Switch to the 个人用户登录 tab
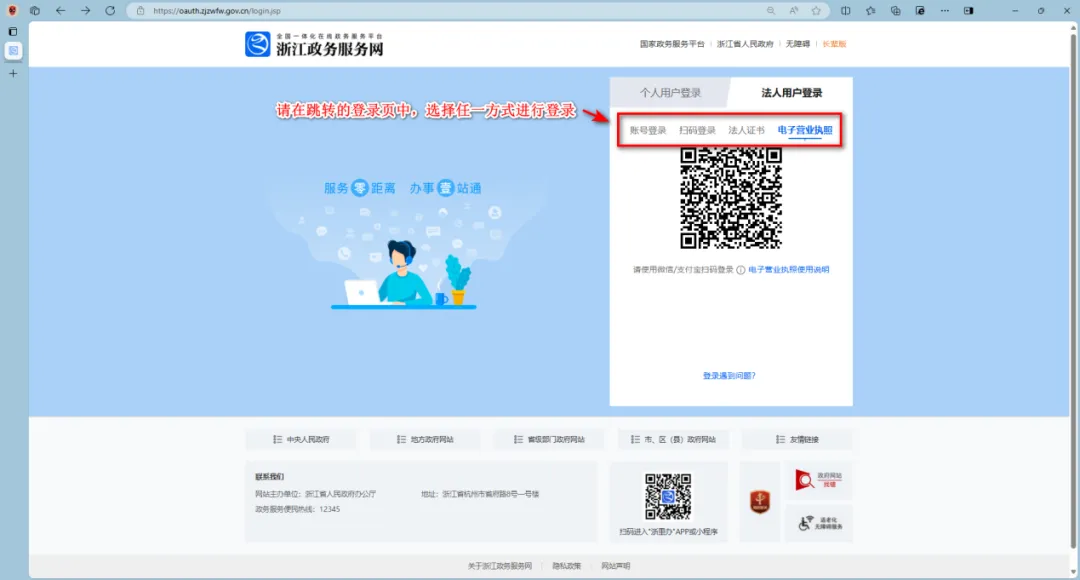The image size is (1080, 580). [x=670, y=93]
